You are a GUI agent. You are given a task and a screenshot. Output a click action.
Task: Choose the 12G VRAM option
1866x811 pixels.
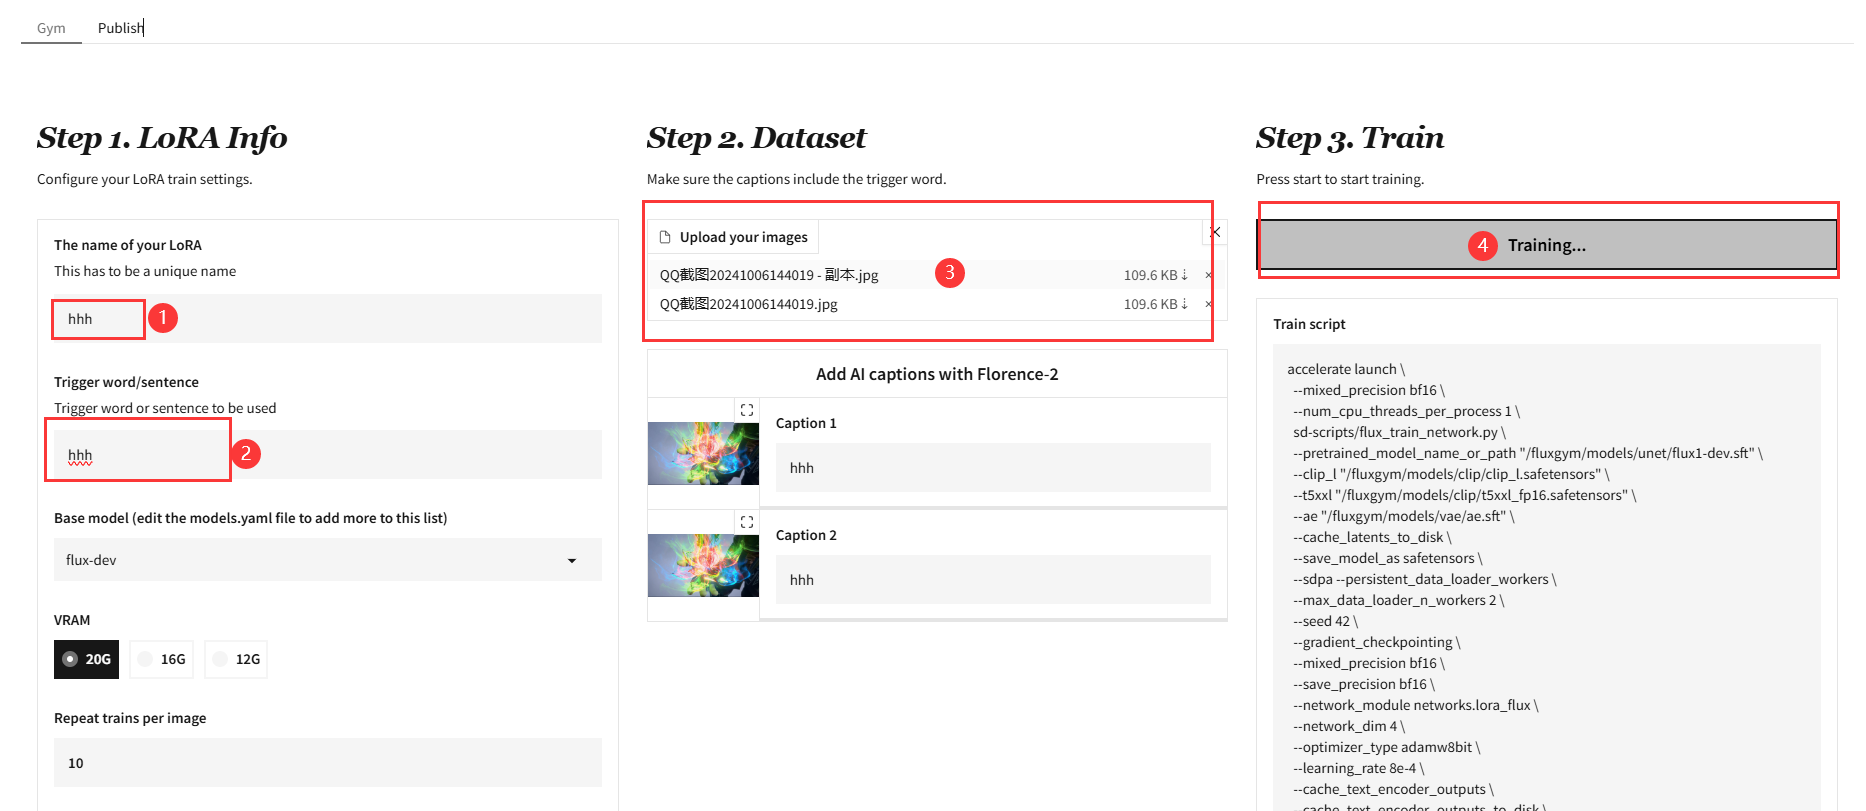click(x=236, y=659)
